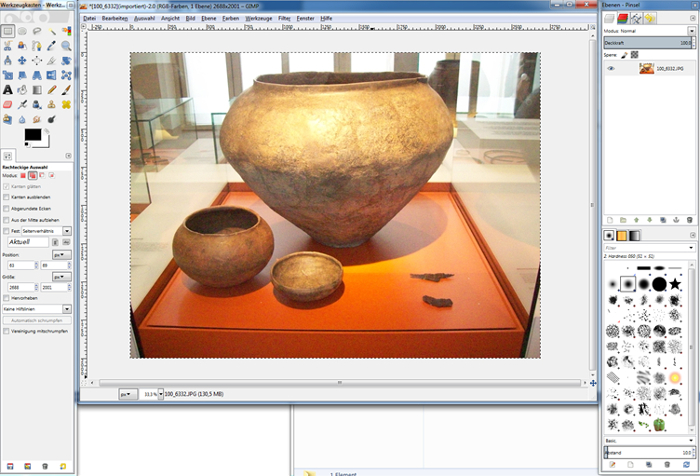700x476 pixels.
Task: Enable the 'Kanten ausblenden' checkbox
Action: click(x=6, y=197)
